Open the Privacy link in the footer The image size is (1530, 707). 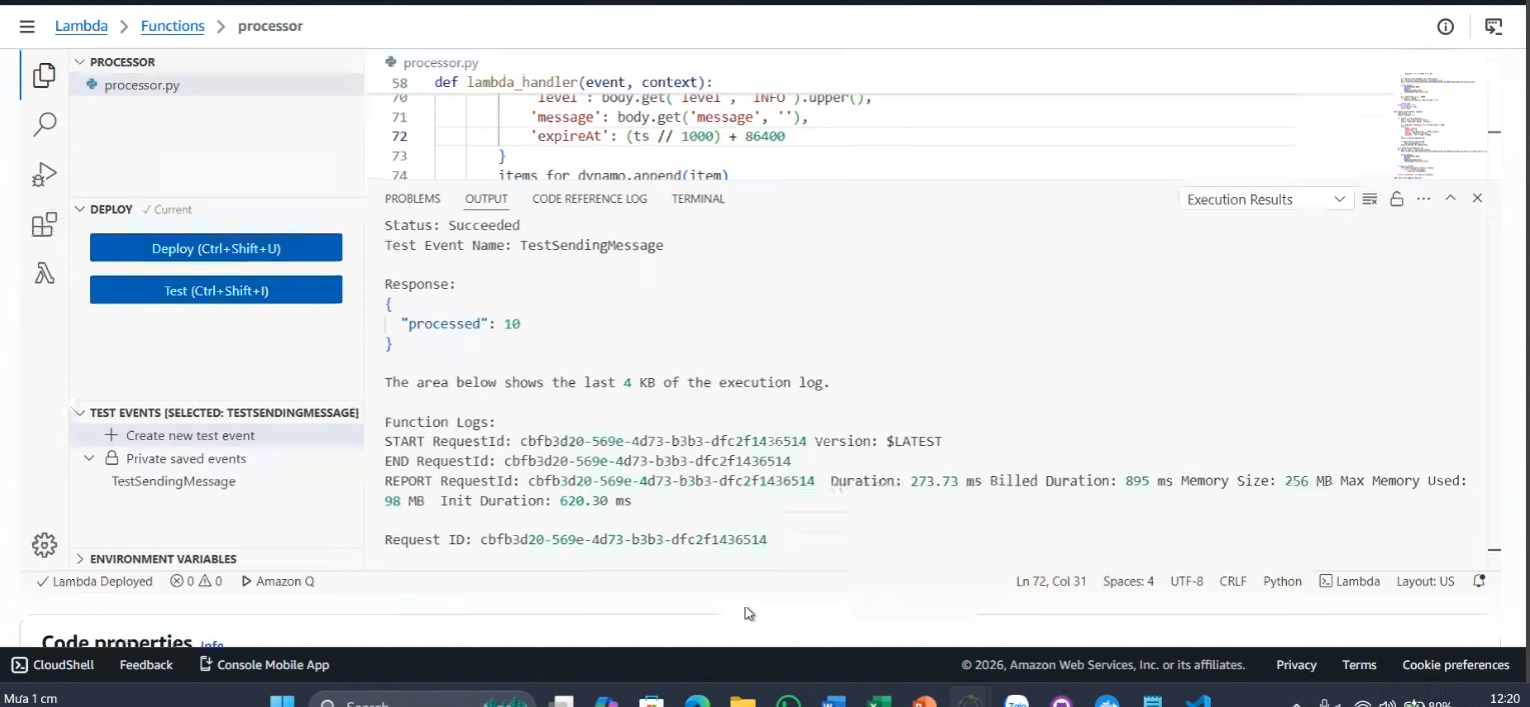click(1296, 665)
